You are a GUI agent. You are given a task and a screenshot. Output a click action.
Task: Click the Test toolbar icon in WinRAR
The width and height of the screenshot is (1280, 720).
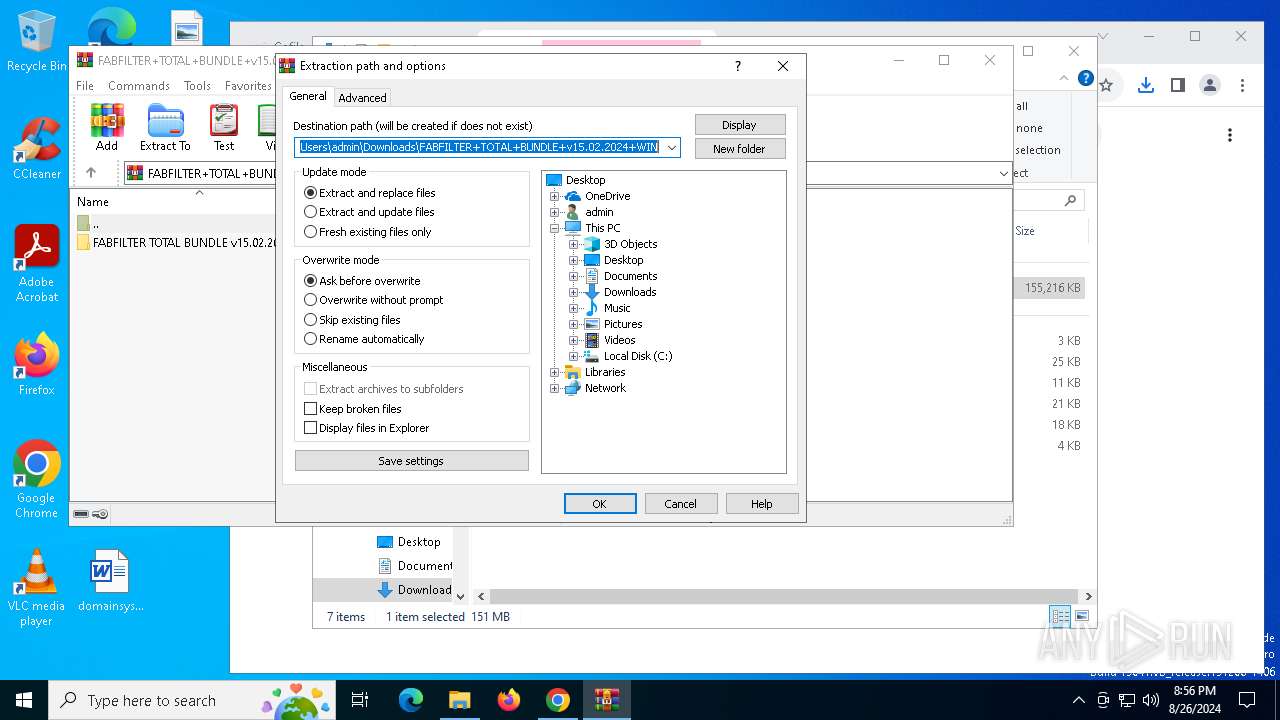tap(224, 127)
